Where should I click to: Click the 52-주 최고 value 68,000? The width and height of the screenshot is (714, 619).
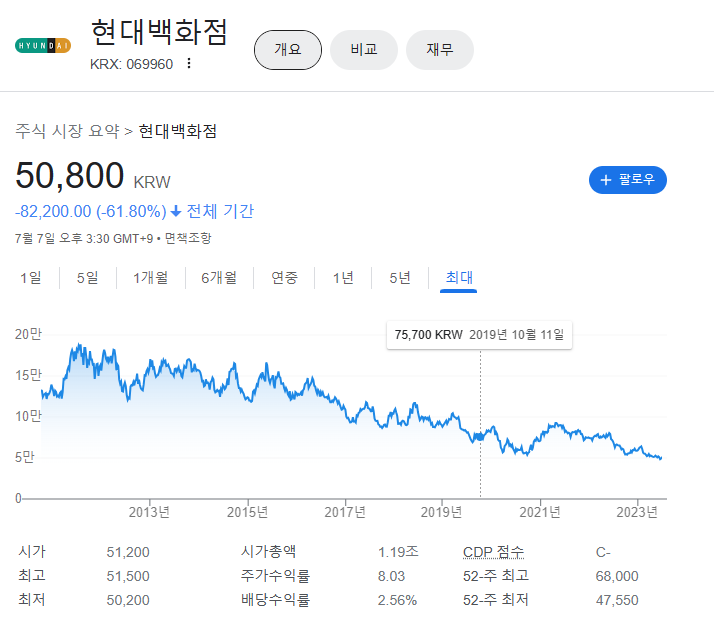tap(617, 576)
